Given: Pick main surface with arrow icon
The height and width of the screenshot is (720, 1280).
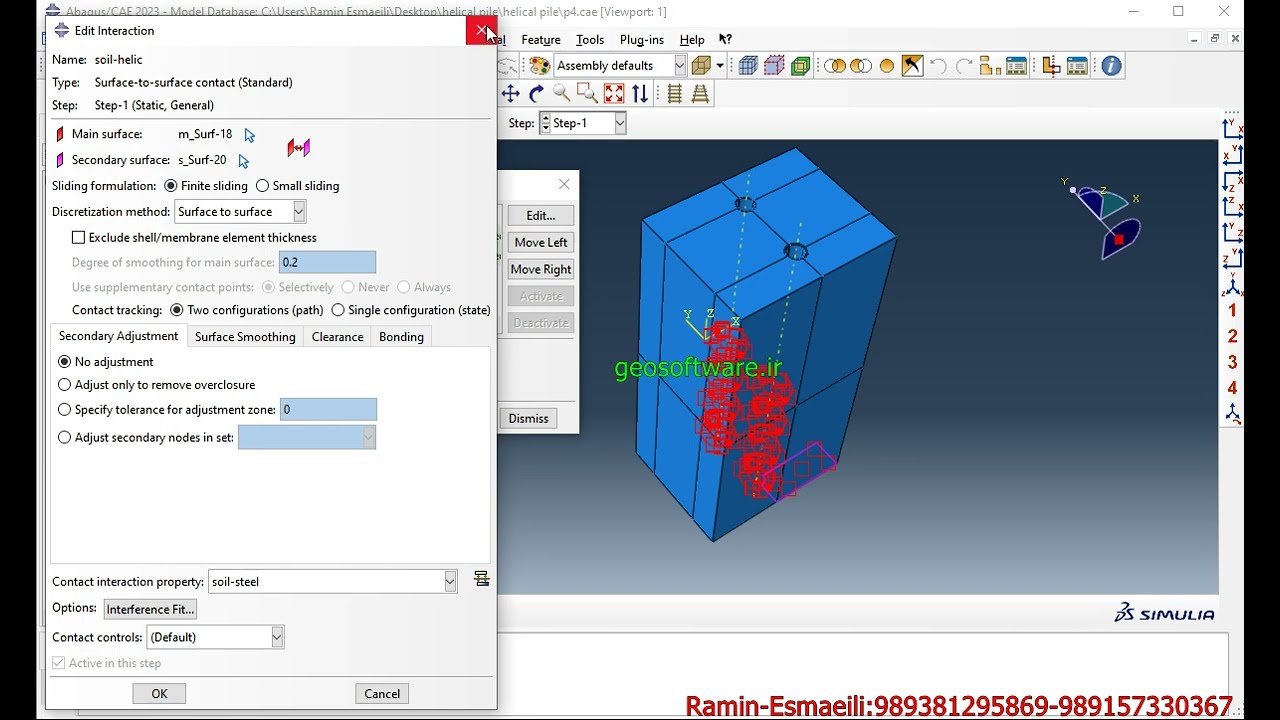Looking at the screenshot, I should (x=250, y=135).
